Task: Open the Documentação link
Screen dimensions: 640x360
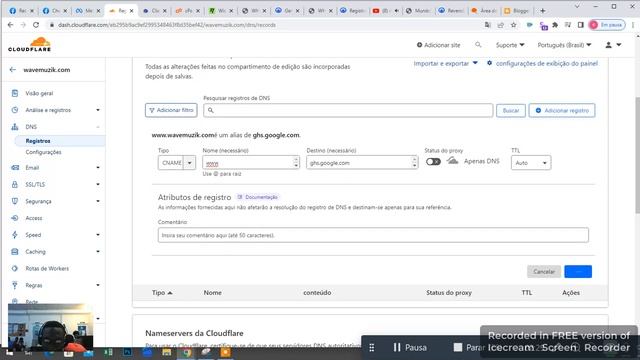Action: click(x=258, y=197)
